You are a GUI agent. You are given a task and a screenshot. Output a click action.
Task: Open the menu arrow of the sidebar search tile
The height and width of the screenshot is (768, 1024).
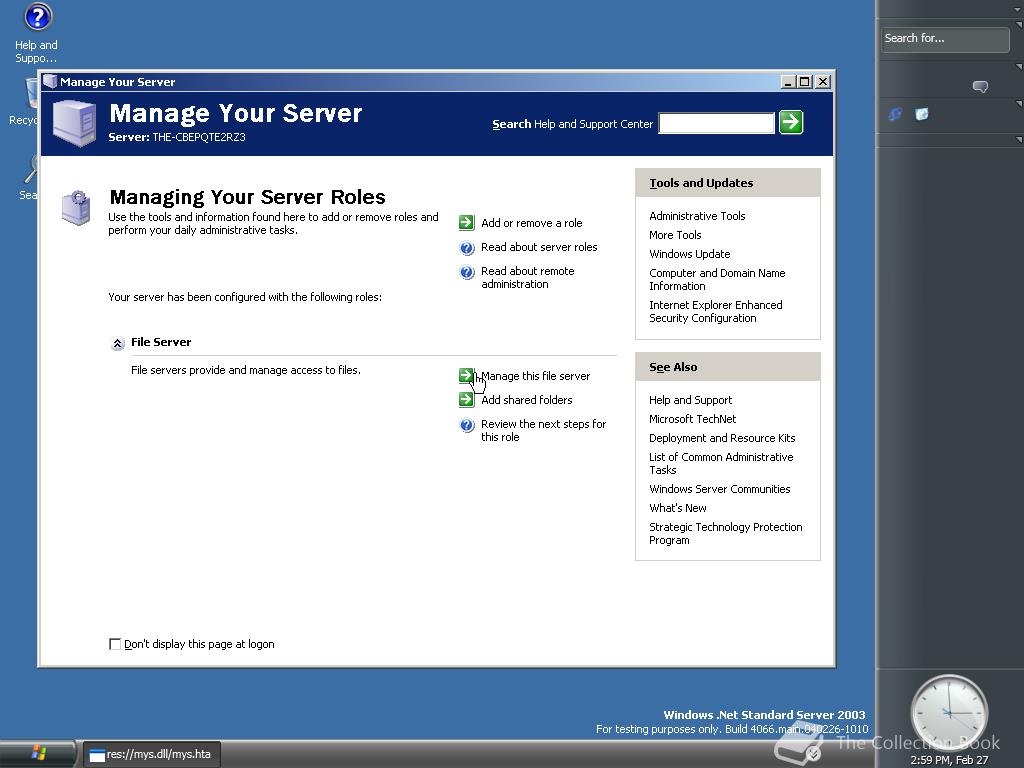(x=1019, y=25)
